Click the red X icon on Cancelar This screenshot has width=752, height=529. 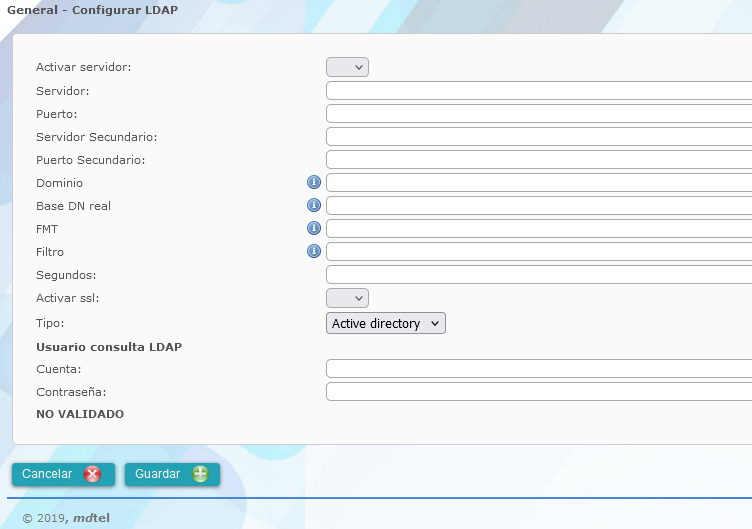coord(93,474)
